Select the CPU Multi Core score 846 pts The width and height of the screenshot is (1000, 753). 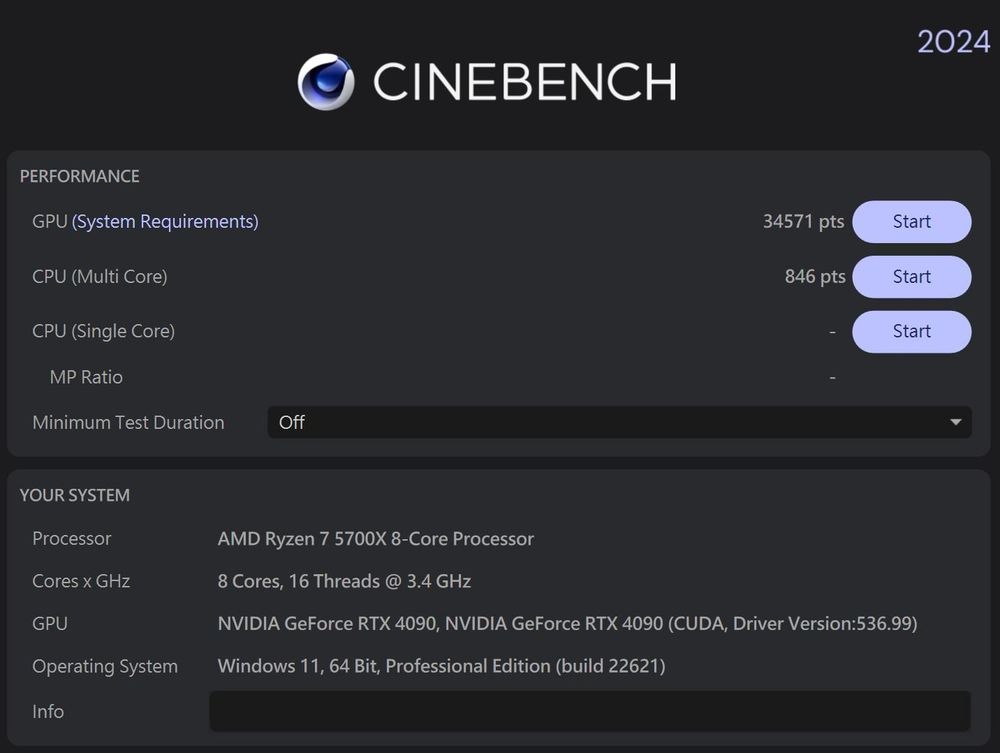814,276
